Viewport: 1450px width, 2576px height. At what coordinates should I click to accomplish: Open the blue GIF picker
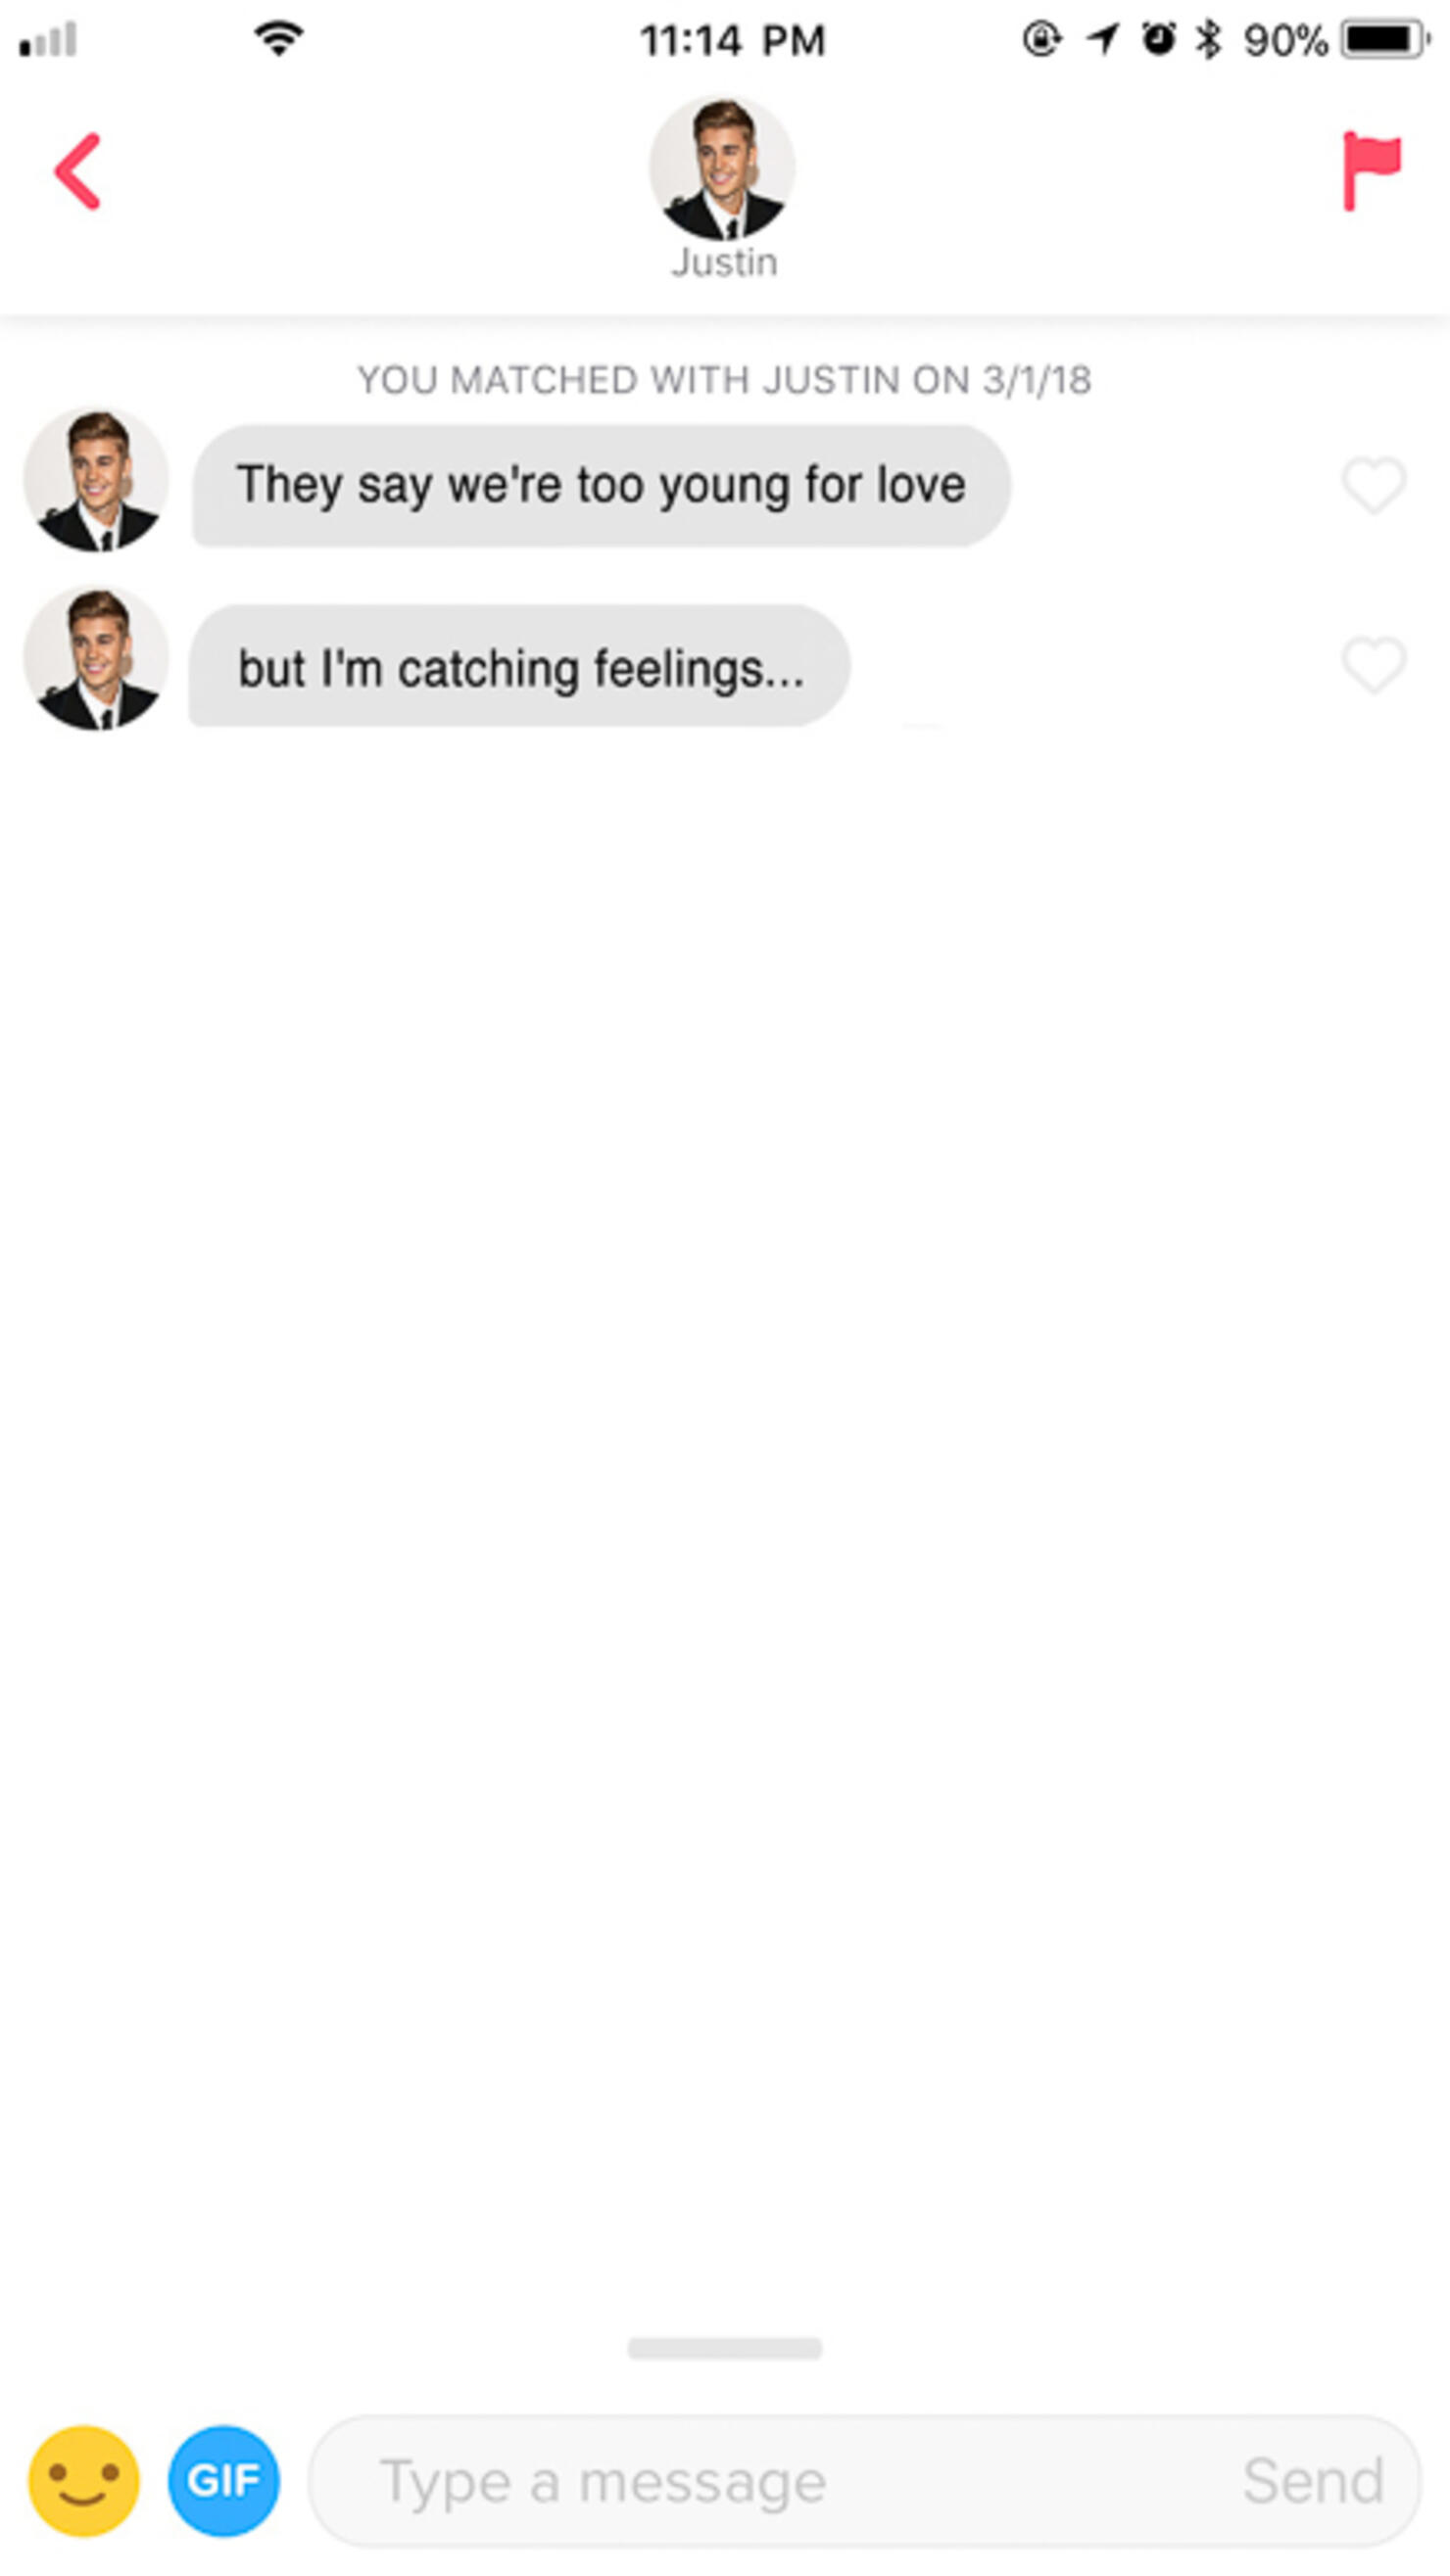pyautogui.click(x=224, y=2481)
